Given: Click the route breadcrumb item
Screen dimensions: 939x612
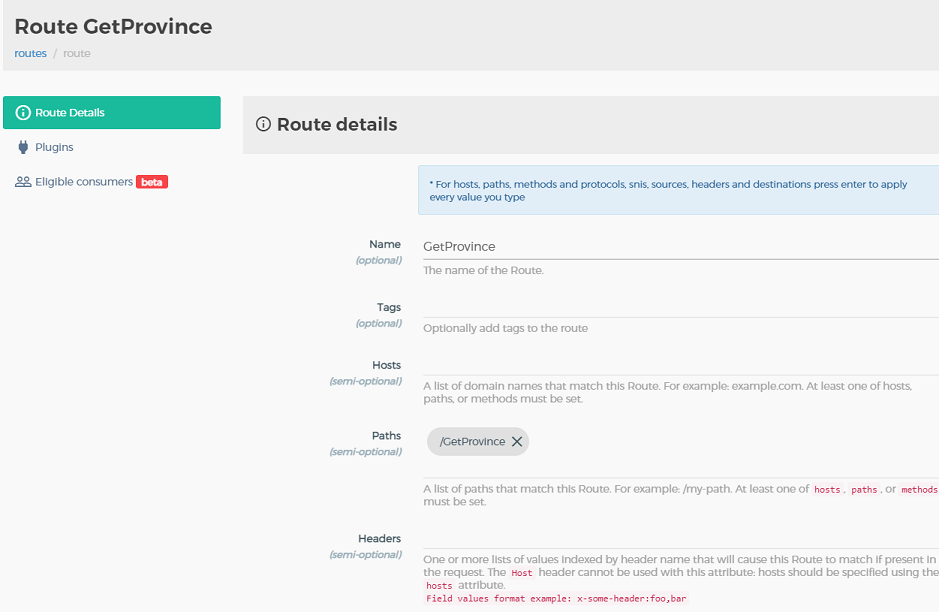Looking at the screenshot, I should click(77, 53).
